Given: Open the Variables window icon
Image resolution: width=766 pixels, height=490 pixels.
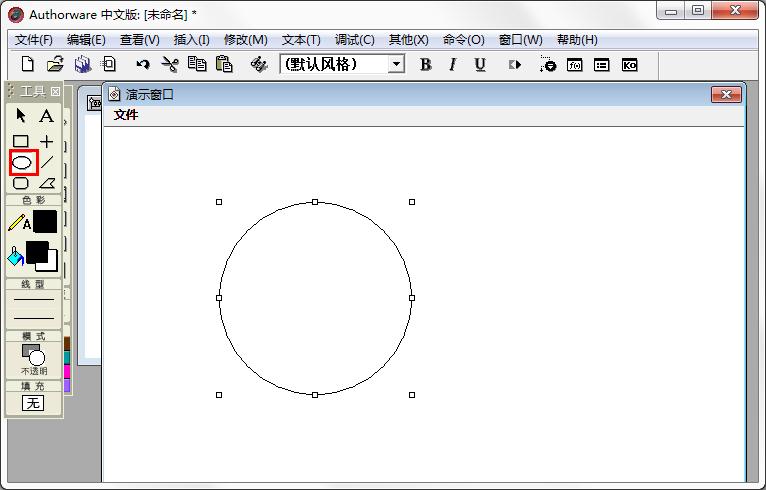Looking at the screenshot, I should pos(601,64).
